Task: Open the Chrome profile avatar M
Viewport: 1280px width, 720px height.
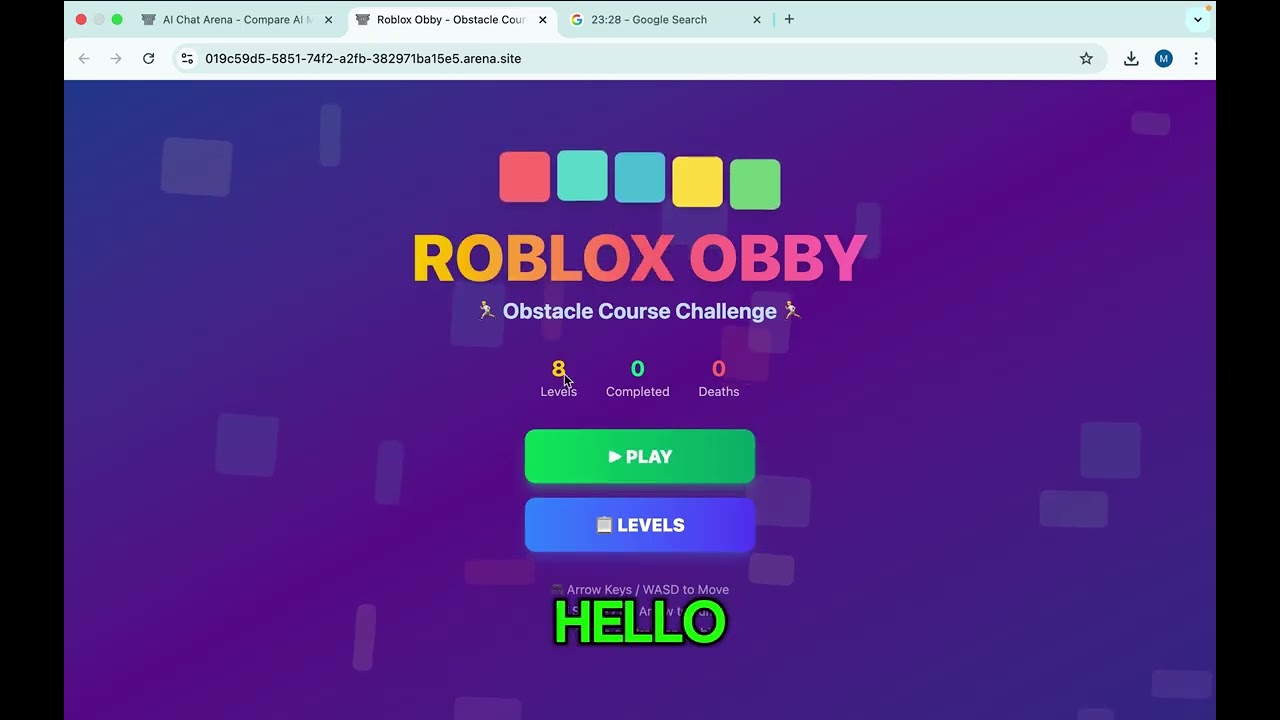Action: [x=1163, y=59]
